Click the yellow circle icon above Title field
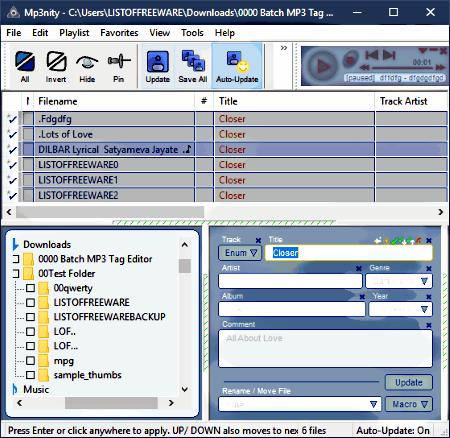450x438 pixels. [x=386, y=241]
